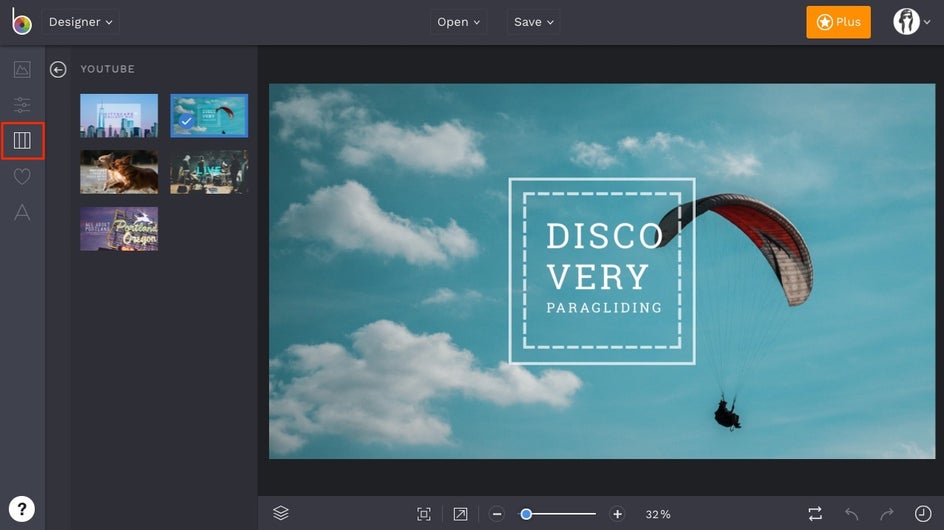Click the zoom out minus button
This screenshot has height=530, width=944.
[497, 514]
